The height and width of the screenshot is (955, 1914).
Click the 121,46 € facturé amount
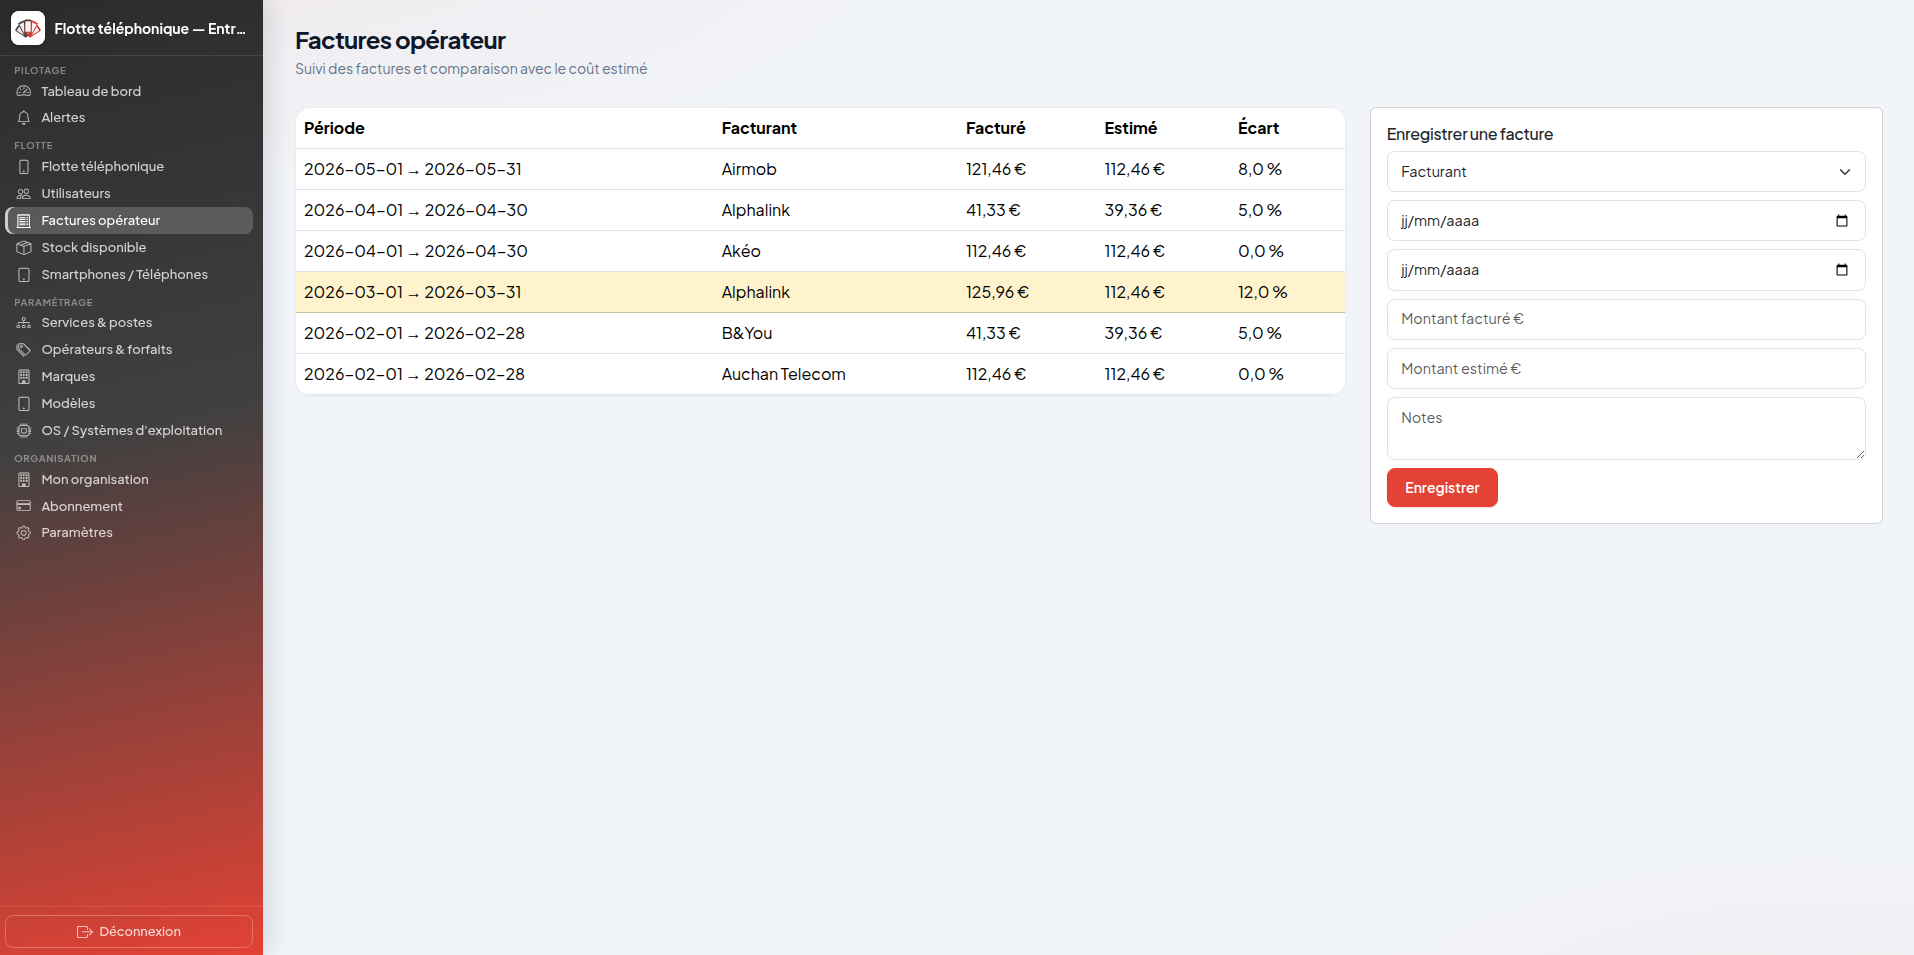[x=995, y=169]
